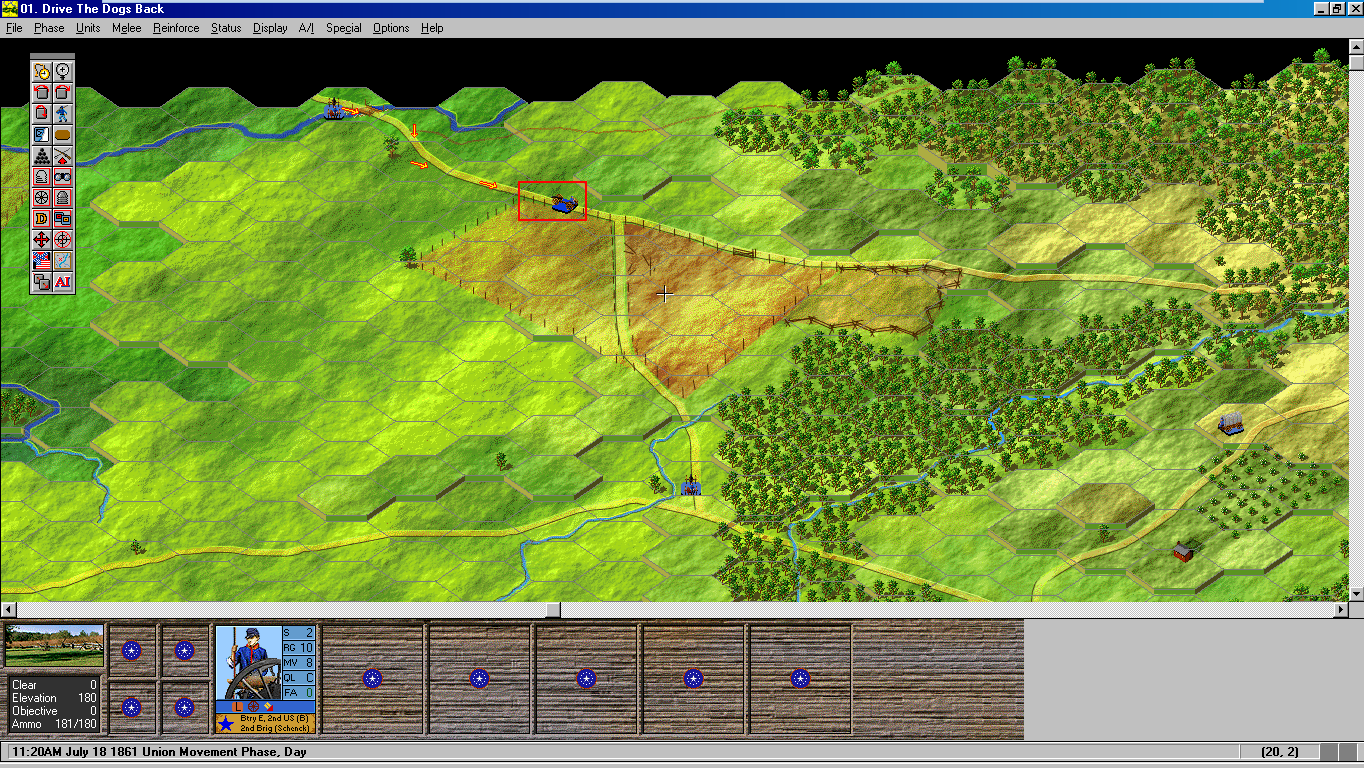The width and height of the screenshot is (1364, 768).
Task: Click the pocket watch icon in the toolbar
Action: click(41, 71)
